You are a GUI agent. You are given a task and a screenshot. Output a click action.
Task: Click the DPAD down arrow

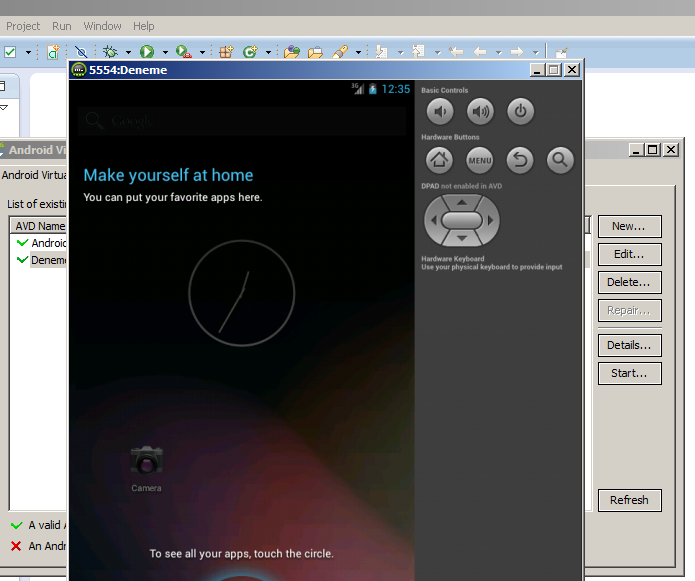(462, 238)
